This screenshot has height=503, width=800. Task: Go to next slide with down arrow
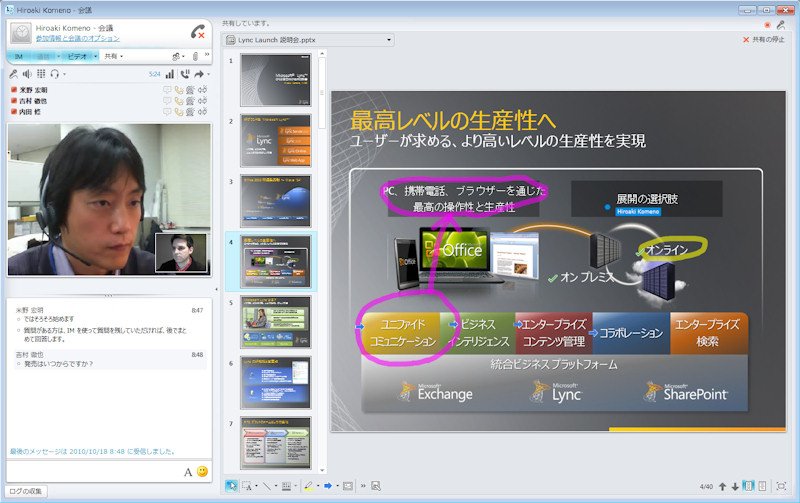[735, 487]
